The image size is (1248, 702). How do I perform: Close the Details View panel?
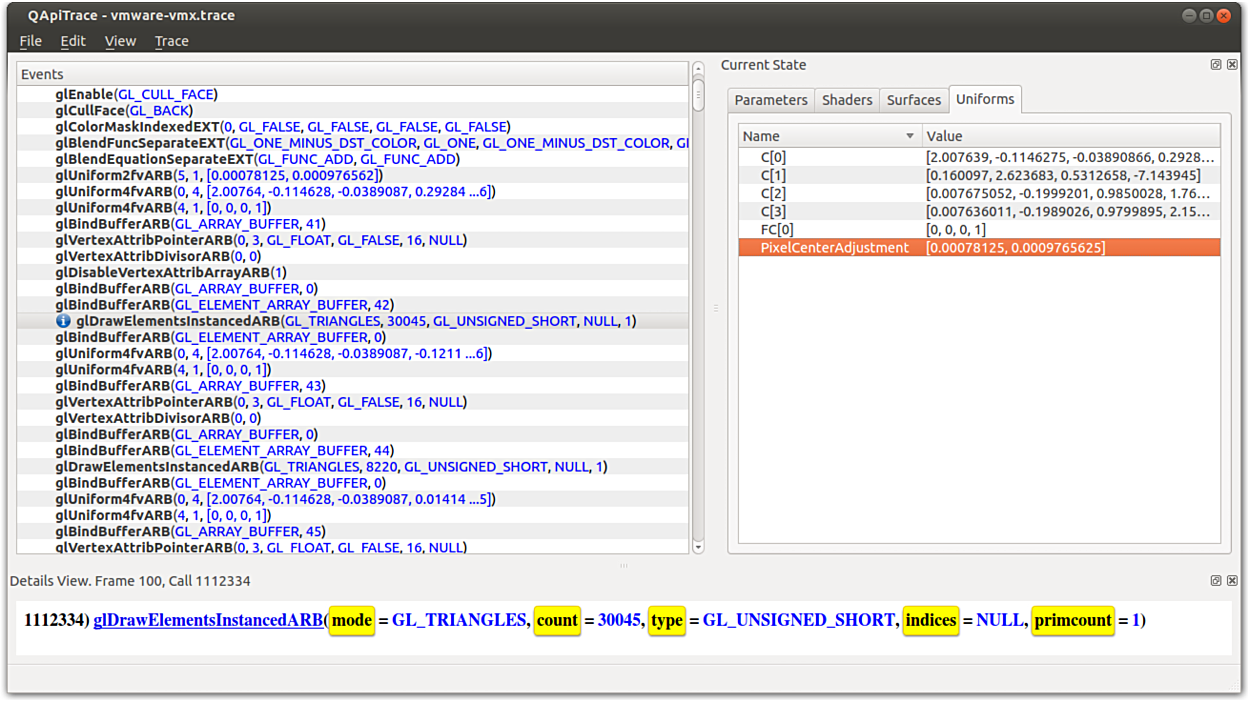click(1230, 581)
